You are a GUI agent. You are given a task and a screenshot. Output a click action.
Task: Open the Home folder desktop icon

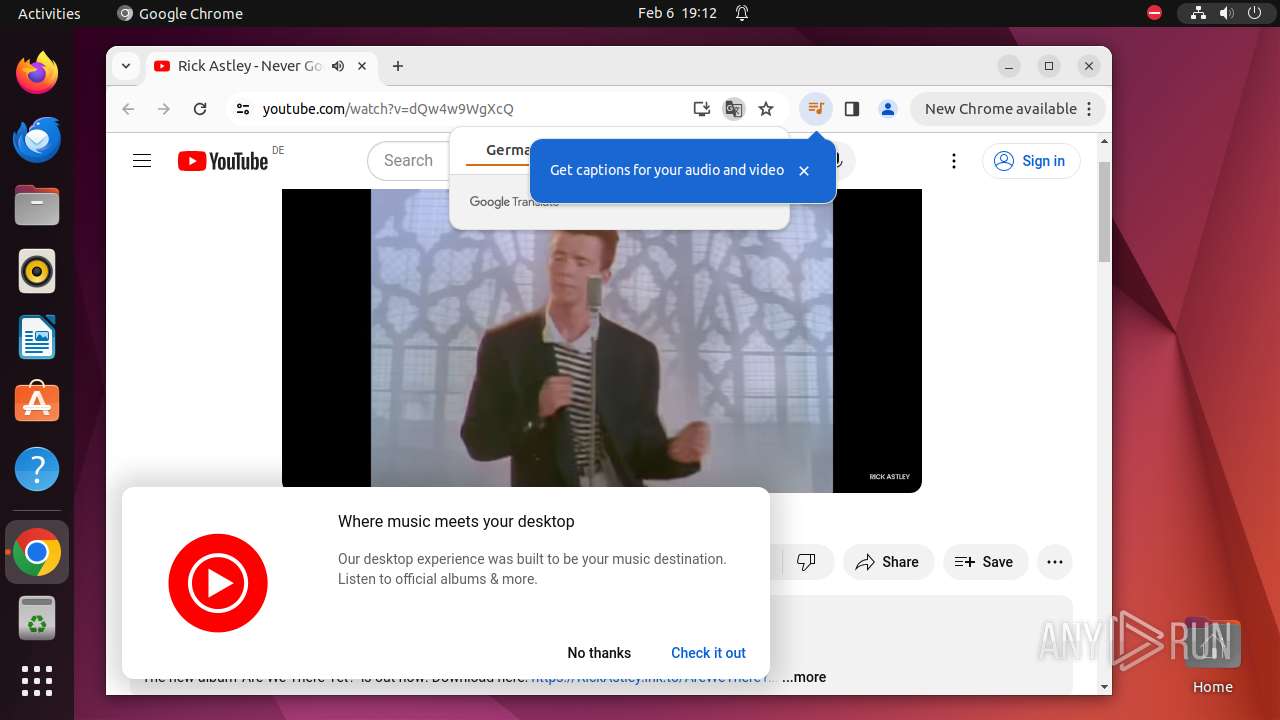[x=1212, y=655]
